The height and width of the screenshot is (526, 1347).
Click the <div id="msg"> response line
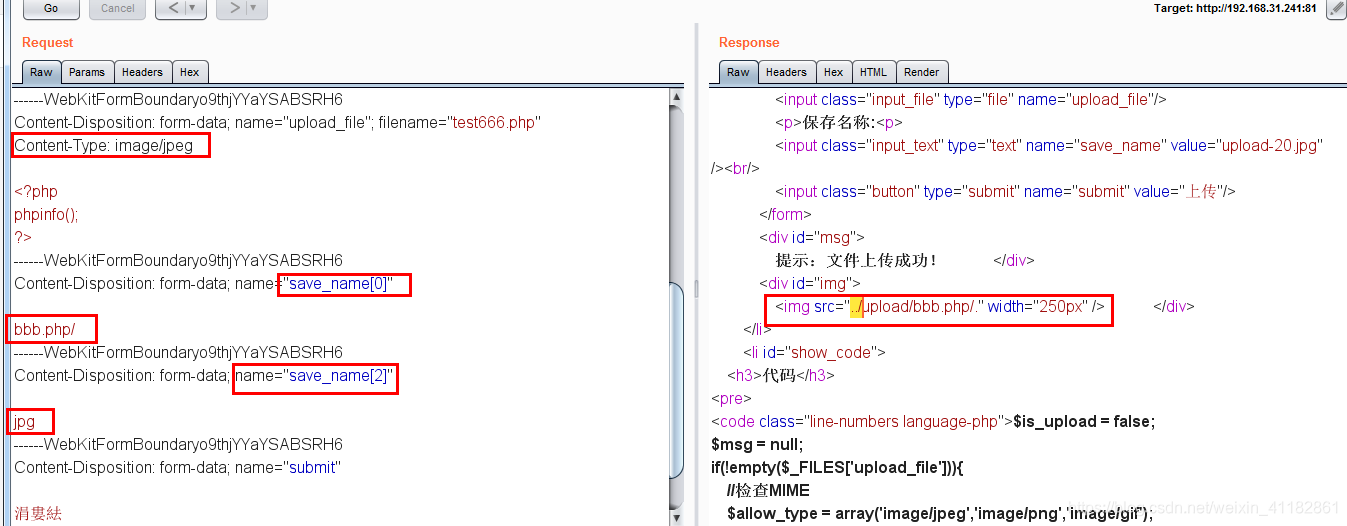[812, 238]
